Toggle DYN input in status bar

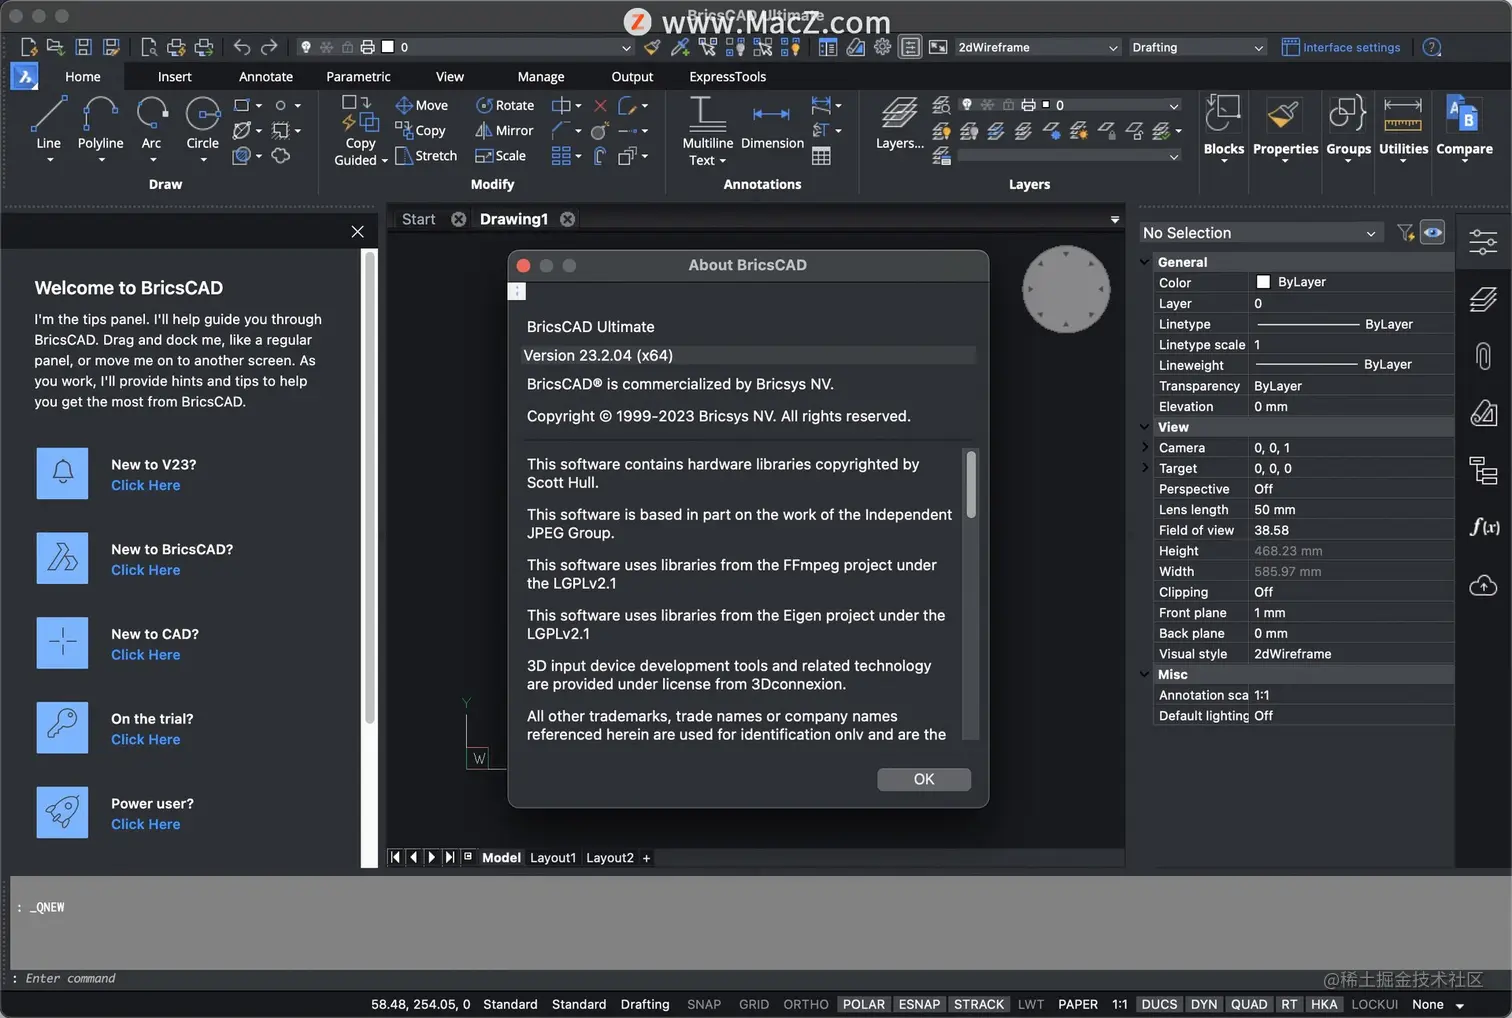coord(1204,1004)
